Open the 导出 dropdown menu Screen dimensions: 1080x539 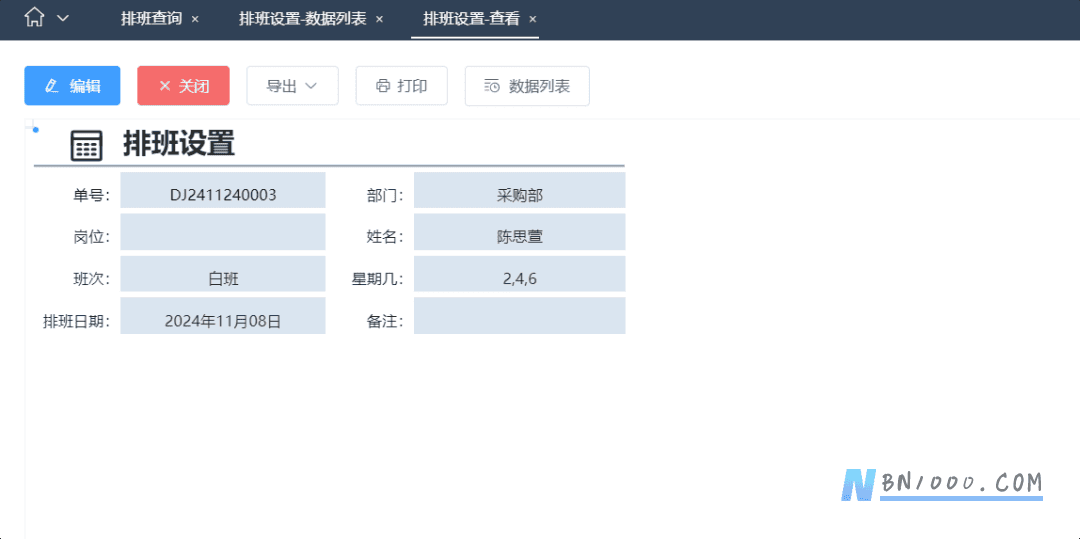(x=292, y=86)
